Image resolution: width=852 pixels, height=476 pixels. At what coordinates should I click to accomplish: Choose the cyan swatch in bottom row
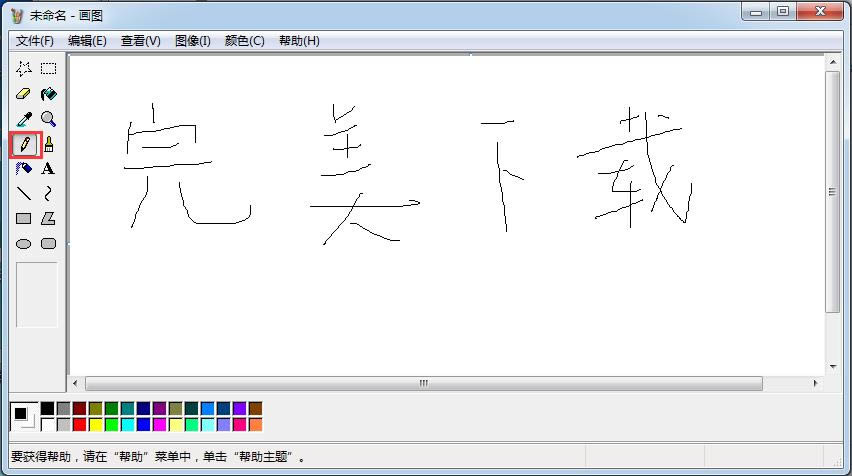coord(128,424)
